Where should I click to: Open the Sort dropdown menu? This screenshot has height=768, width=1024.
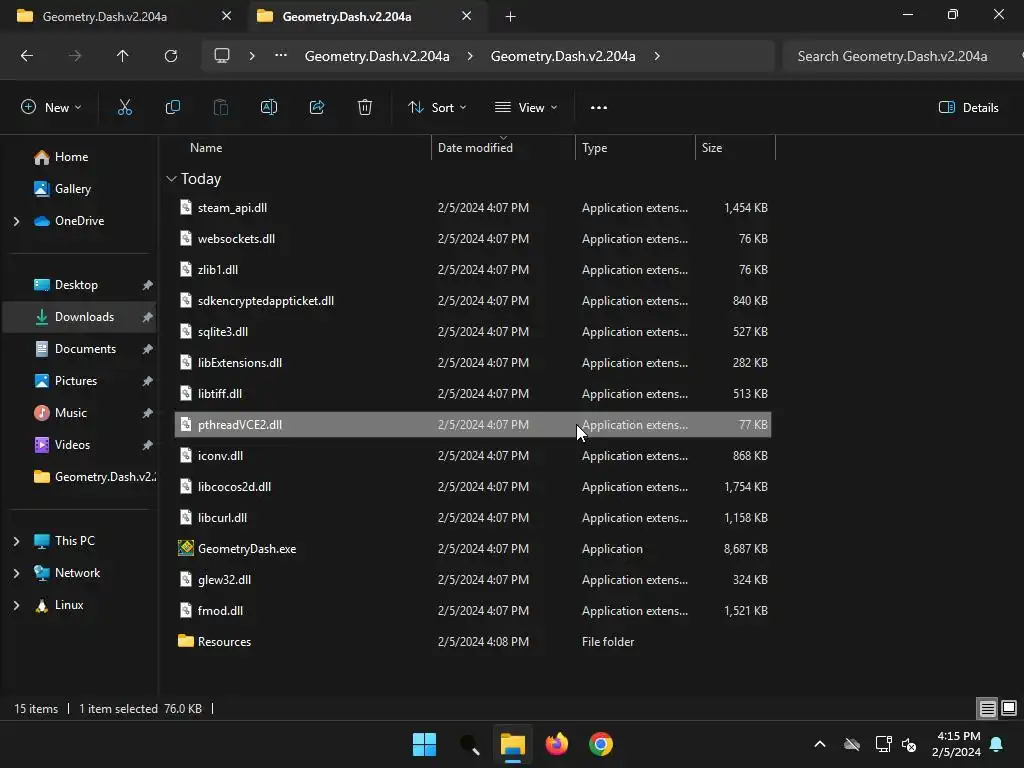(x=437, y=108)
